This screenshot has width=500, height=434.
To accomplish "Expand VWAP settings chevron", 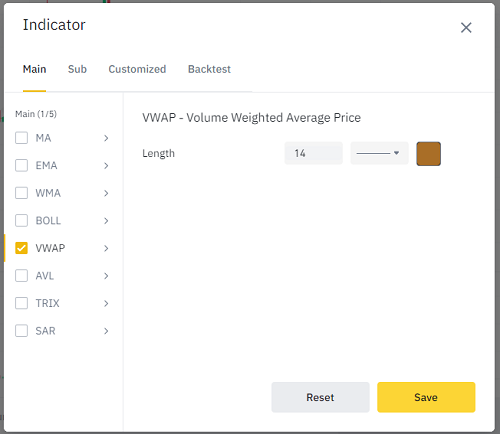I will pos(106,248).
